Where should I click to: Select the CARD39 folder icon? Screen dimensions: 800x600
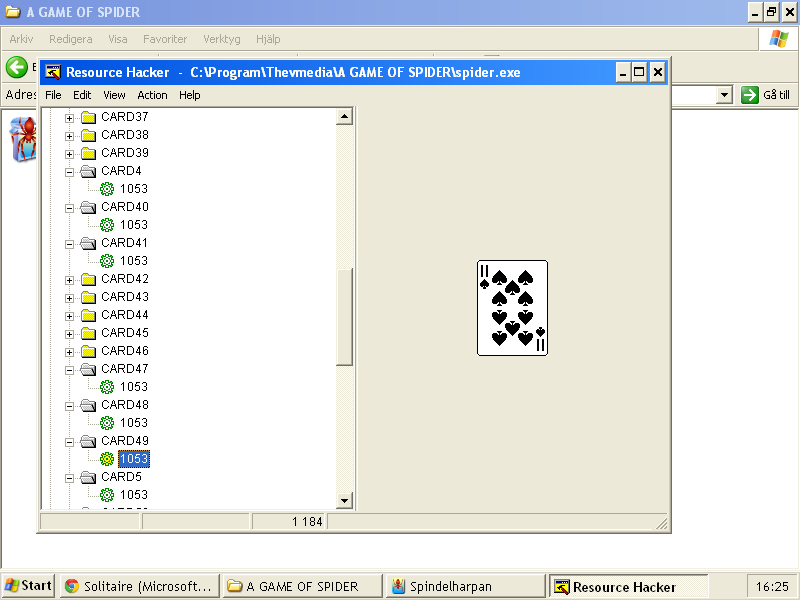point(89,154)
